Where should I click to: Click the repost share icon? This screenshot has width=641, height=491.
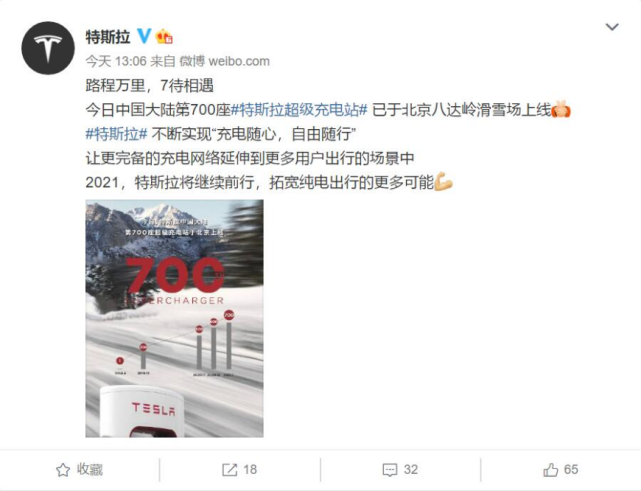[x=229, y=470]
